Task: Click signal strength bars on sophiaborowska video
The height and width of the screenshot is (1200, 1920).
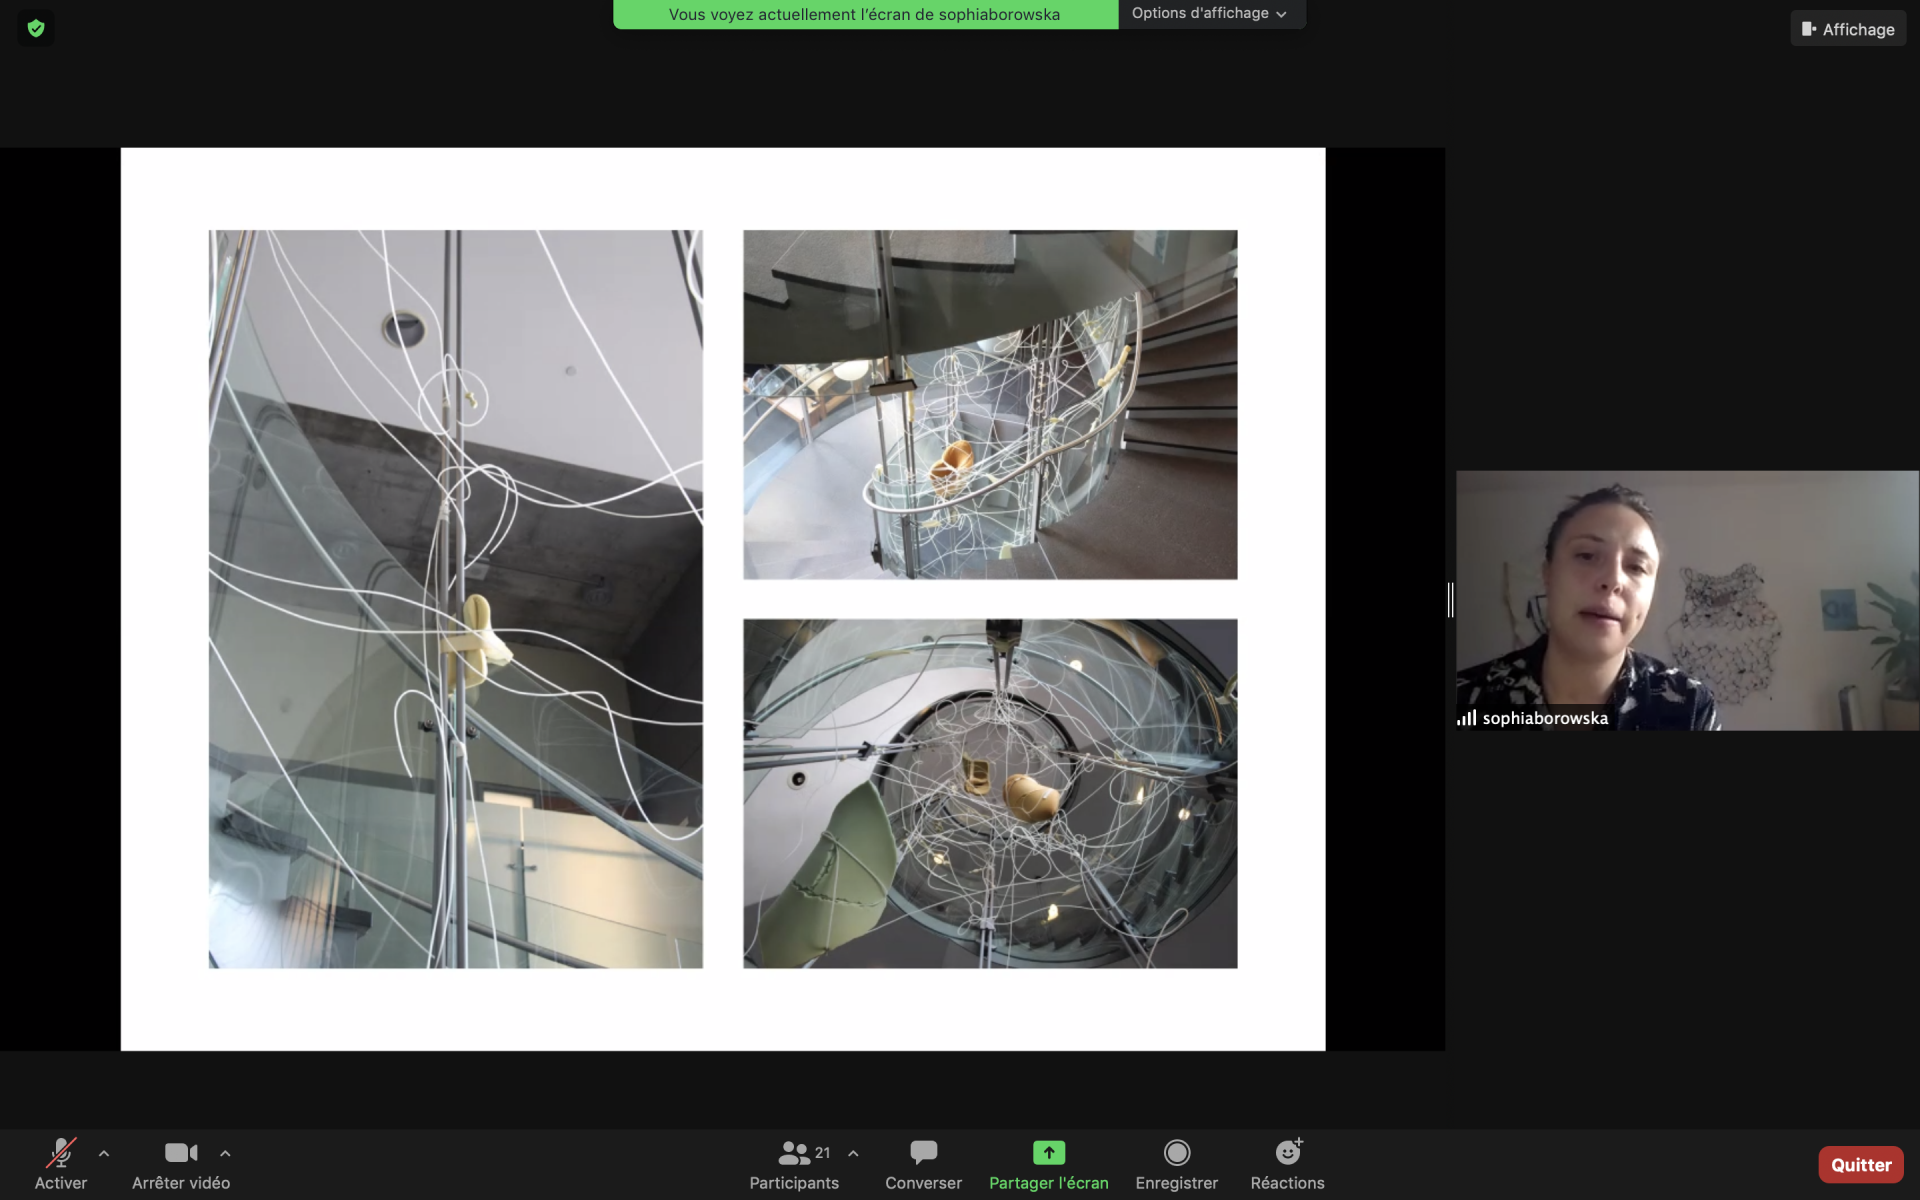Action: click(1467, 718)
